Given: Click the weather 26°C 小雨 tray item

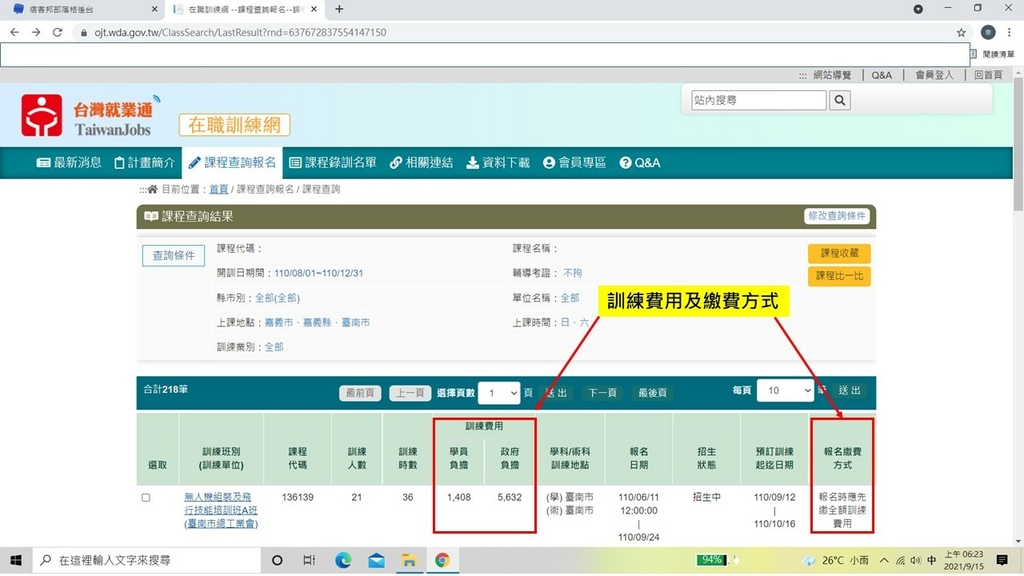Looking at the screenshot, I should tap(838, 560).
